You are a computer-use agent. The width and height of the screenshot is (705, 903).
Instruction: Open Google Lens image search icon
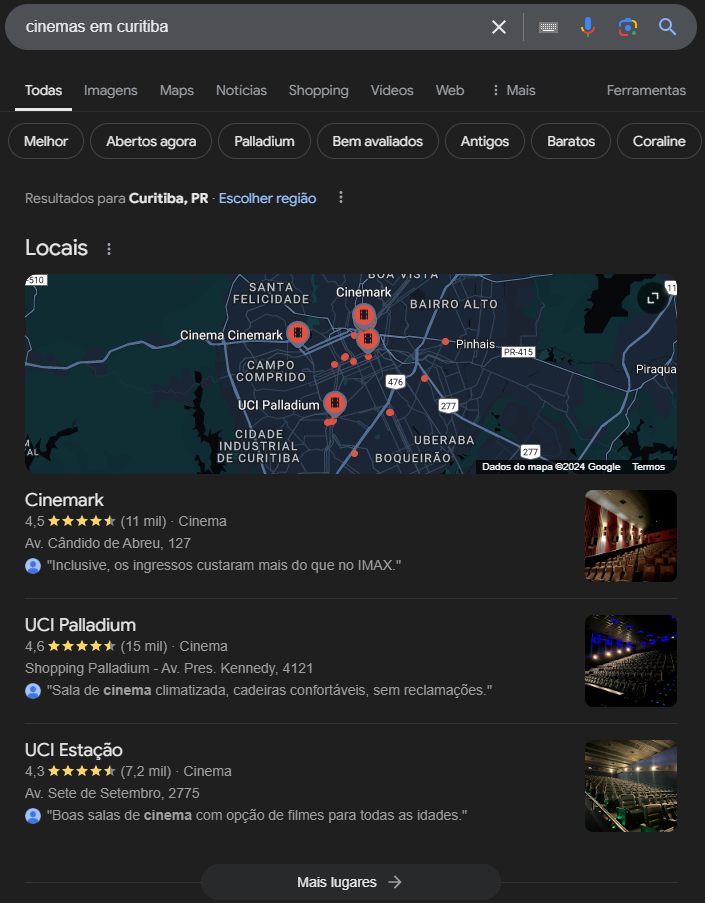tap(628, 27)
